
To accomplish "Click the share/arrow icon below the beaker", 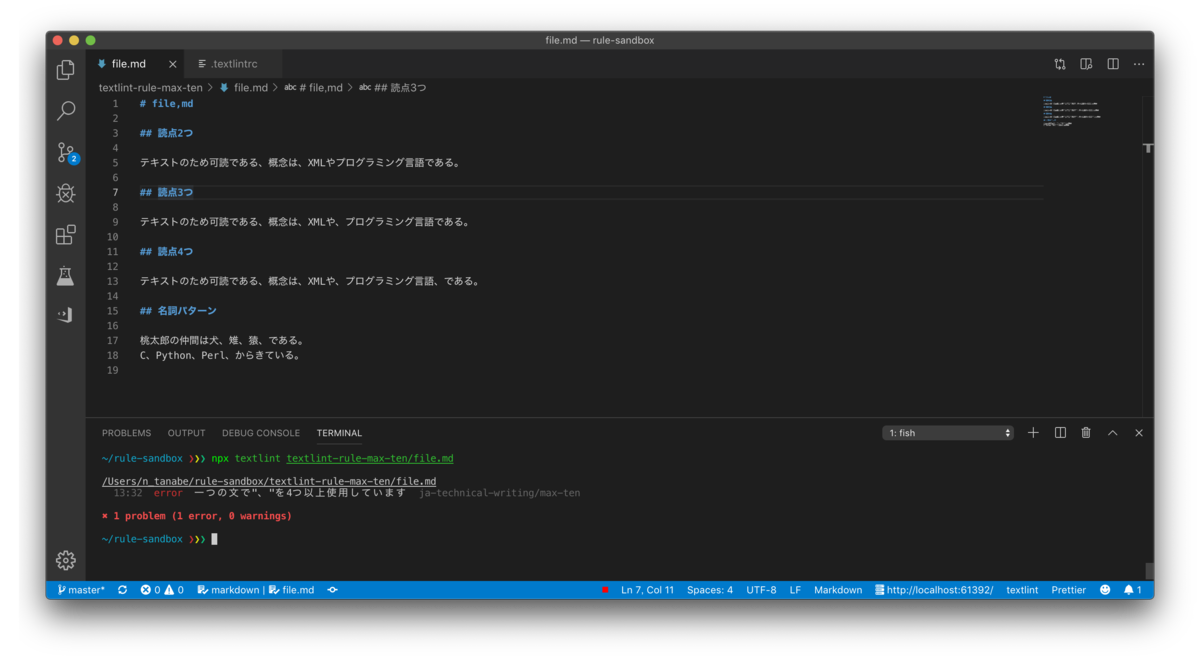I will (66, 315).
